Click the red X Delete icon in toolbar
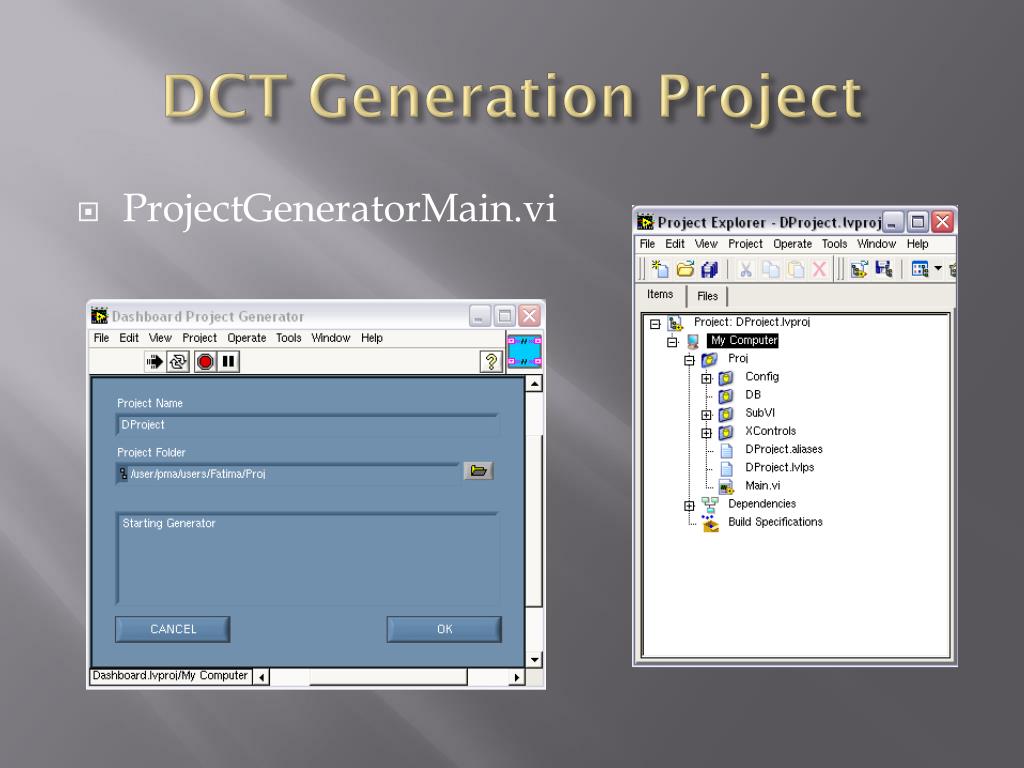The height and width of the screenshot is (768, 1024). pyautogui.click(x=819, y=268)
